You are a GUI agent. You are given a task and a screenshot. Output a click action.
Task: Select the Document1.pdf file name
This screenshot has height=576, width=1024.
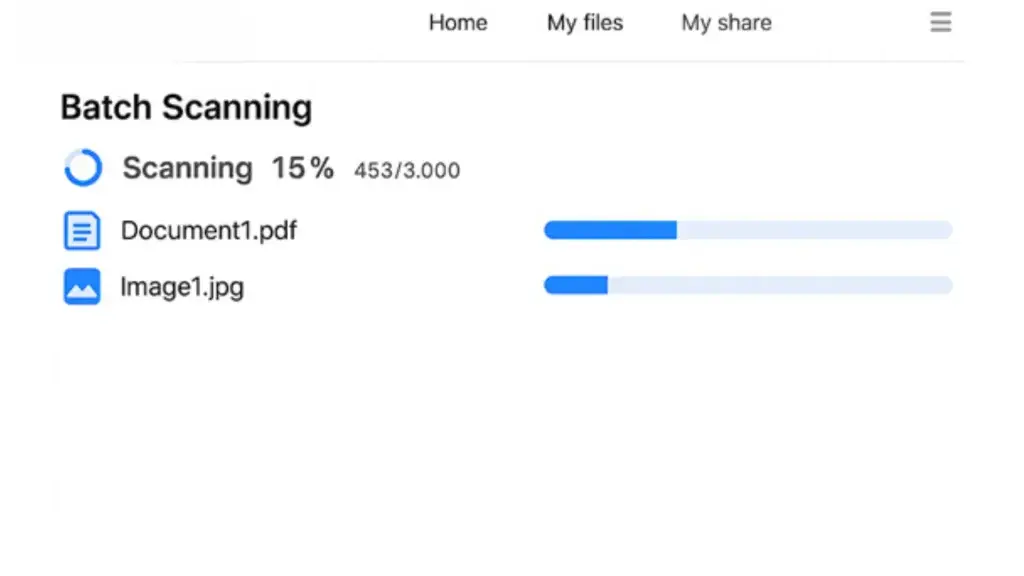(208, 231)
